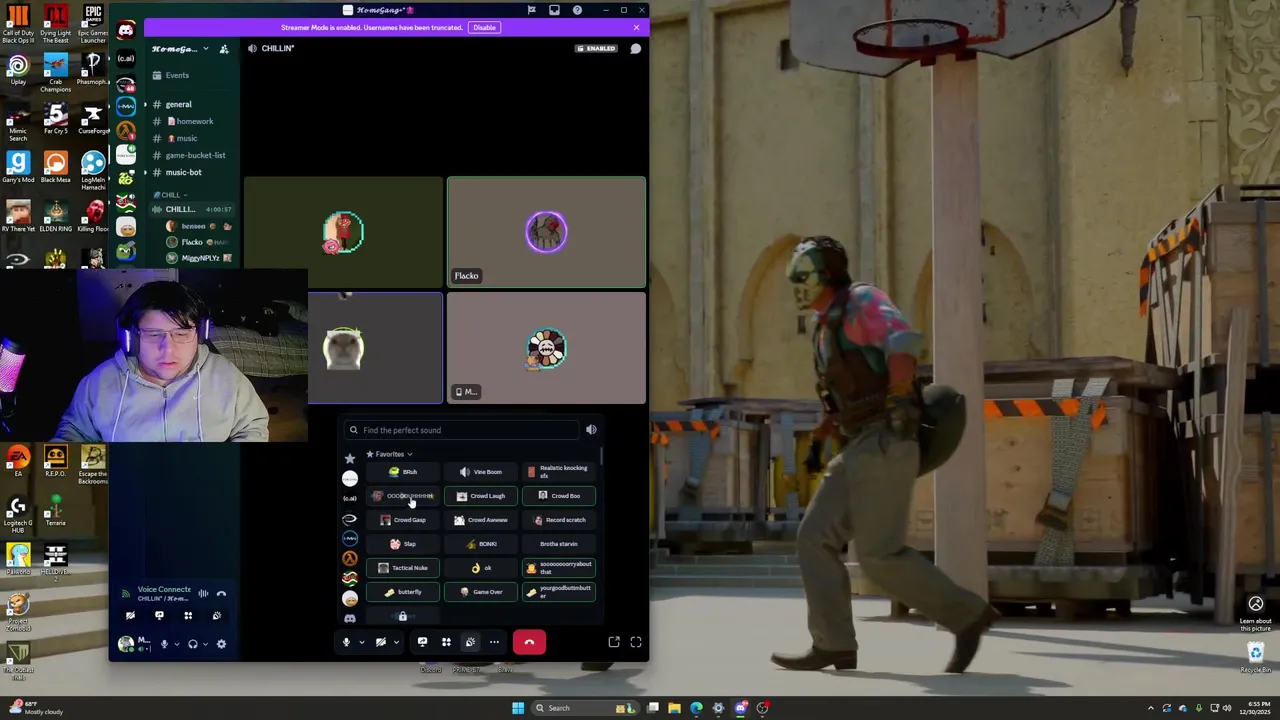Play the Crowd Laugh sound
This screenshot has width=1280, height=720.
[481, 496]
